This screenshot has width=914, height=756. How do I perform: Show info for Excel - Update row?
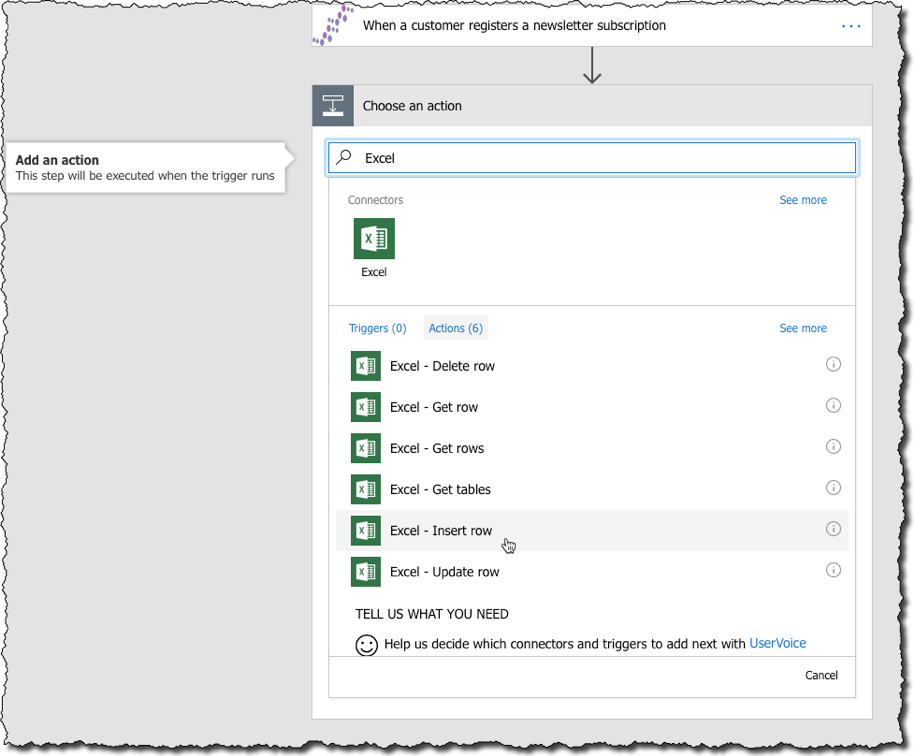(834, 570)
